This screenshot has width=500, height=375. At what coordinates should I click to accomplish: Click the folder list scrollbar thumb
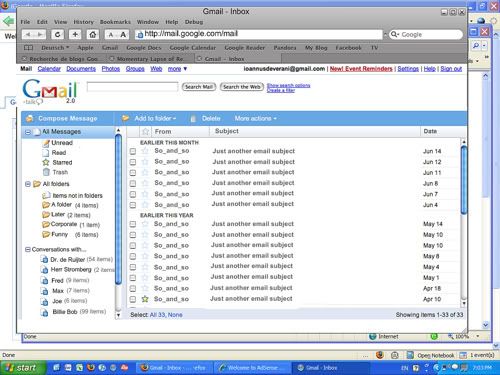tap(118, 208)
